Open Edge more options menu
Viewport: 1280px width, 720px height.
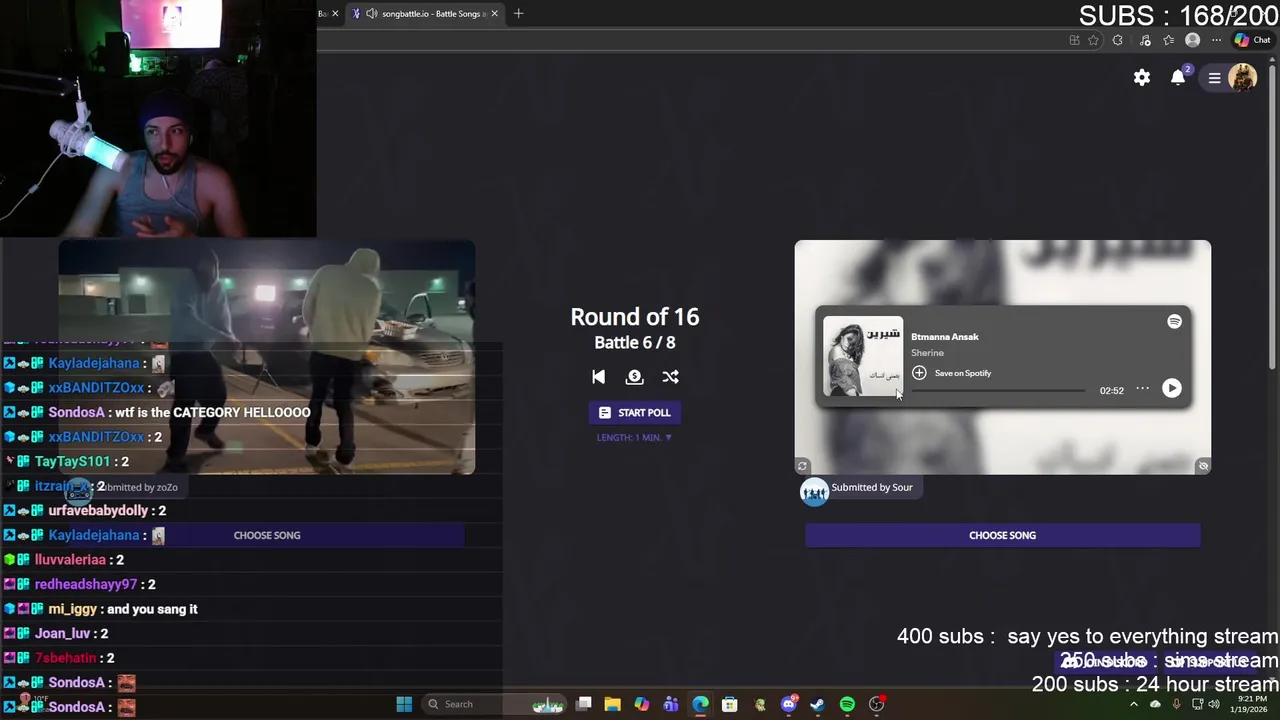pyautogui.click(x=1216, y=40)
